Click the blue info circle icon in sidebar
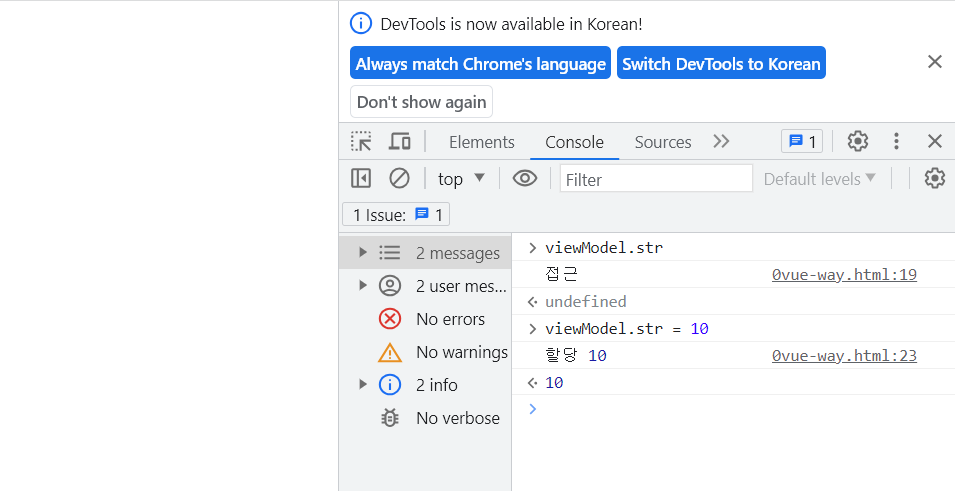Image resolution: width=955 pixels, height=491 pixels. click(x=390, y=384)
